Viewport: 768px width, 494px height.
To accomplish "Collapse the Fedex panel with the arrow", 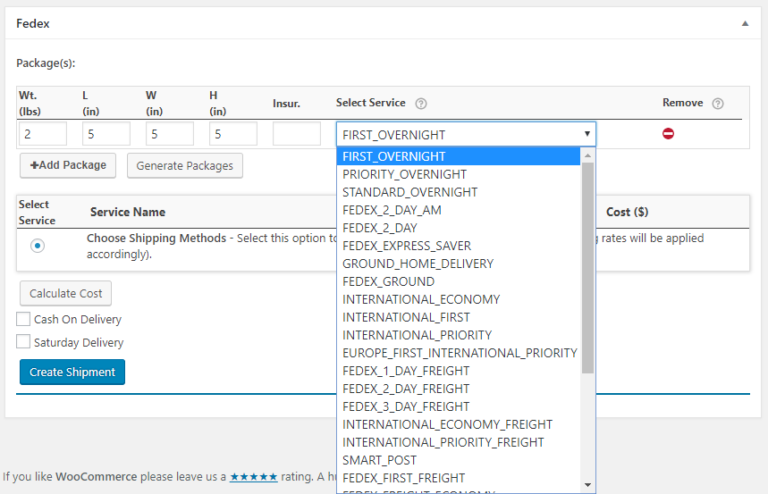I will point(745,24).
